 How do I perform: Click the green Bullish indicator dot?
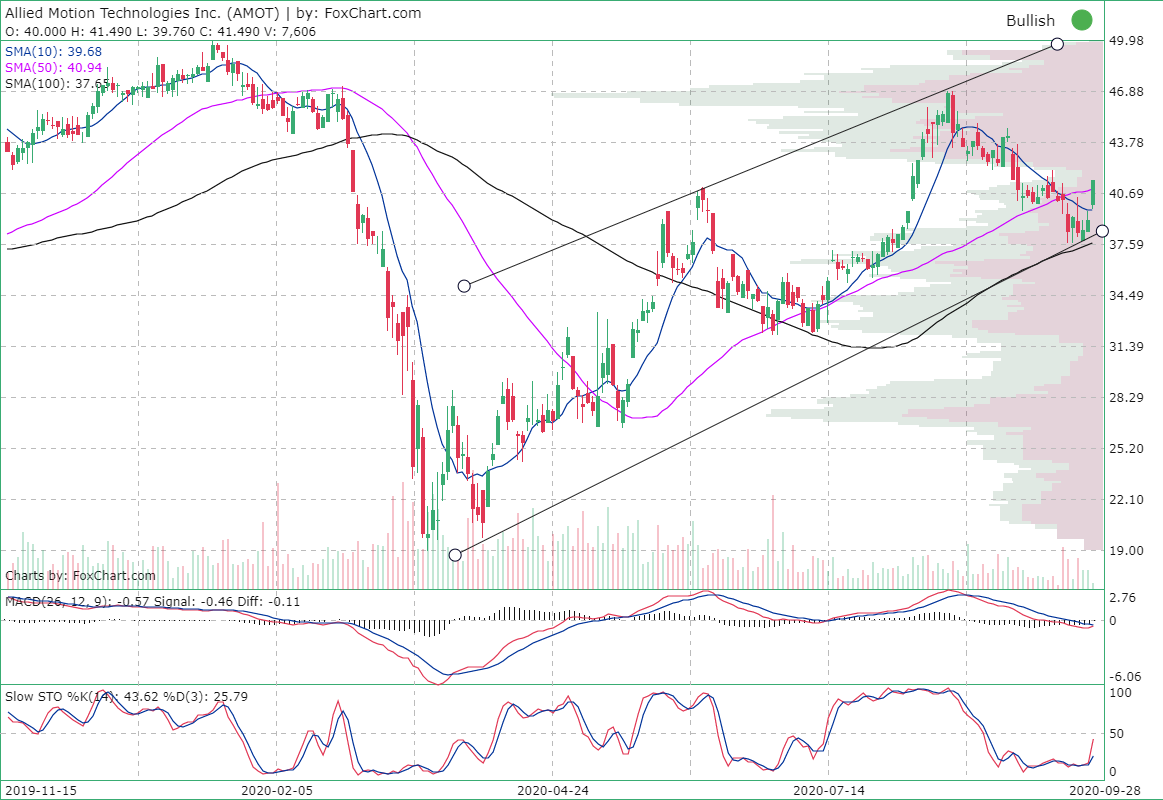1081,20
